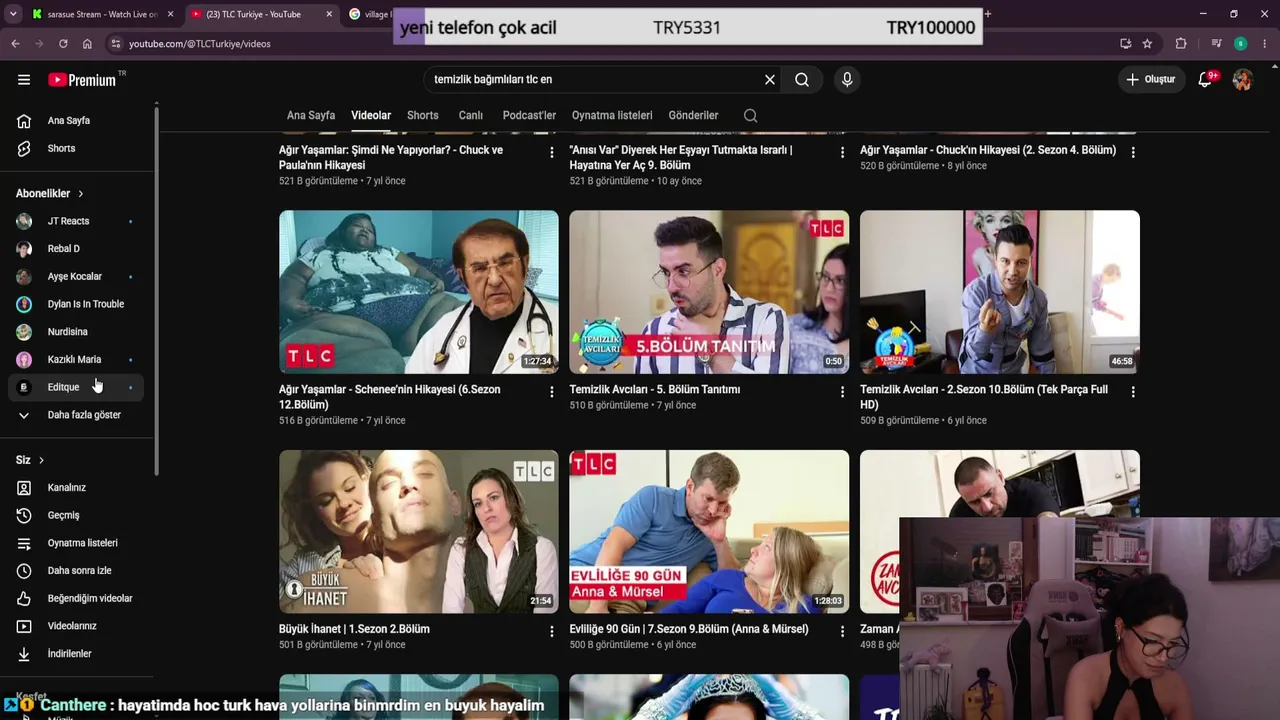1280x720 pixels.
Task: Open options for Chuck'ın Hikayesi video
Action: tap(1132, 152)
